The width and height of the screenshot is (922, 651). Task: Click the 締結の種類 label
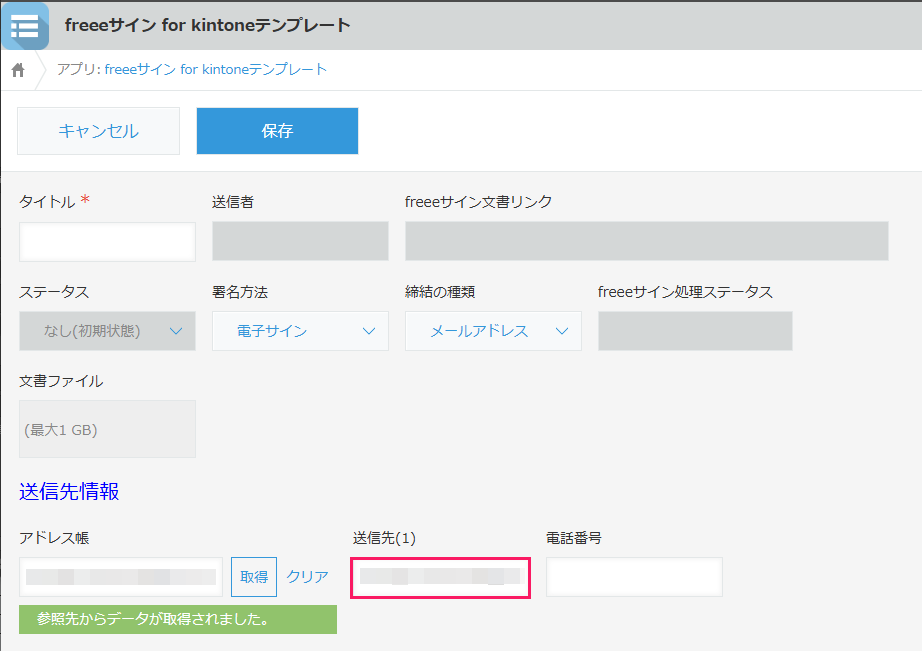[440, 292]
